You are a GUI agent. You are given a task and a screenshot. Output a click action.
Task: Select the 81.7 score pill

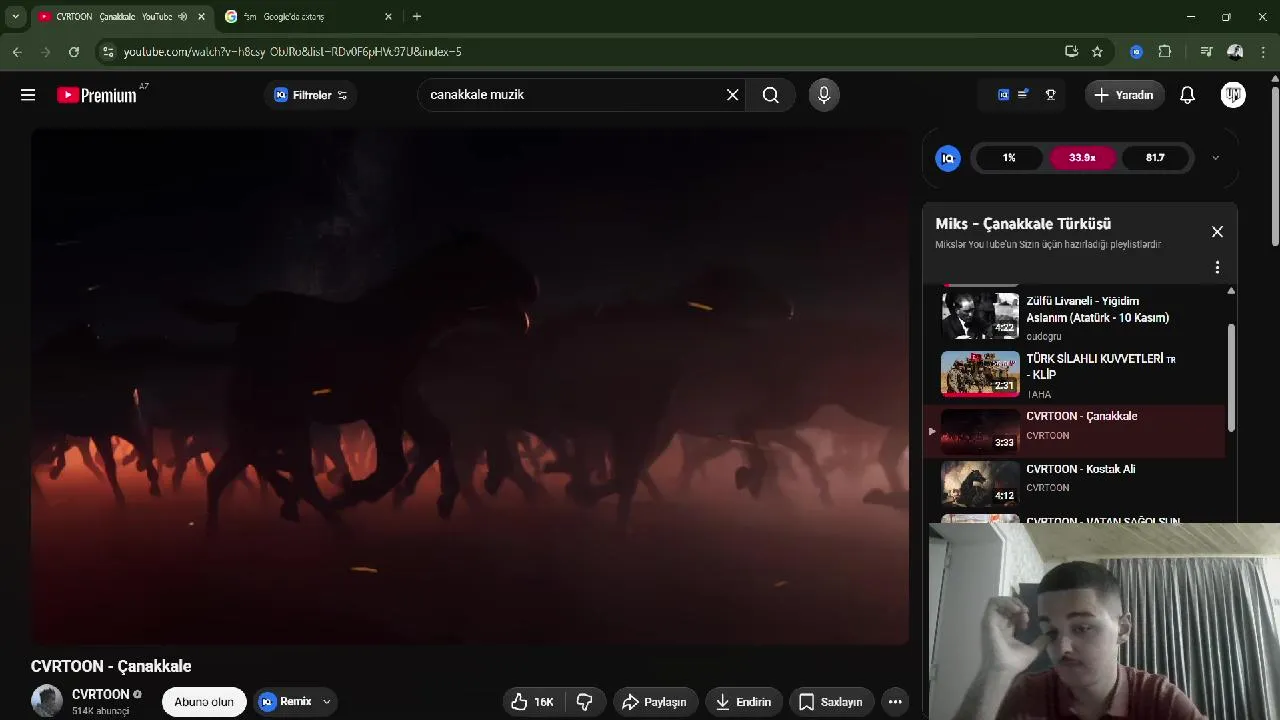pos(1155,158)
